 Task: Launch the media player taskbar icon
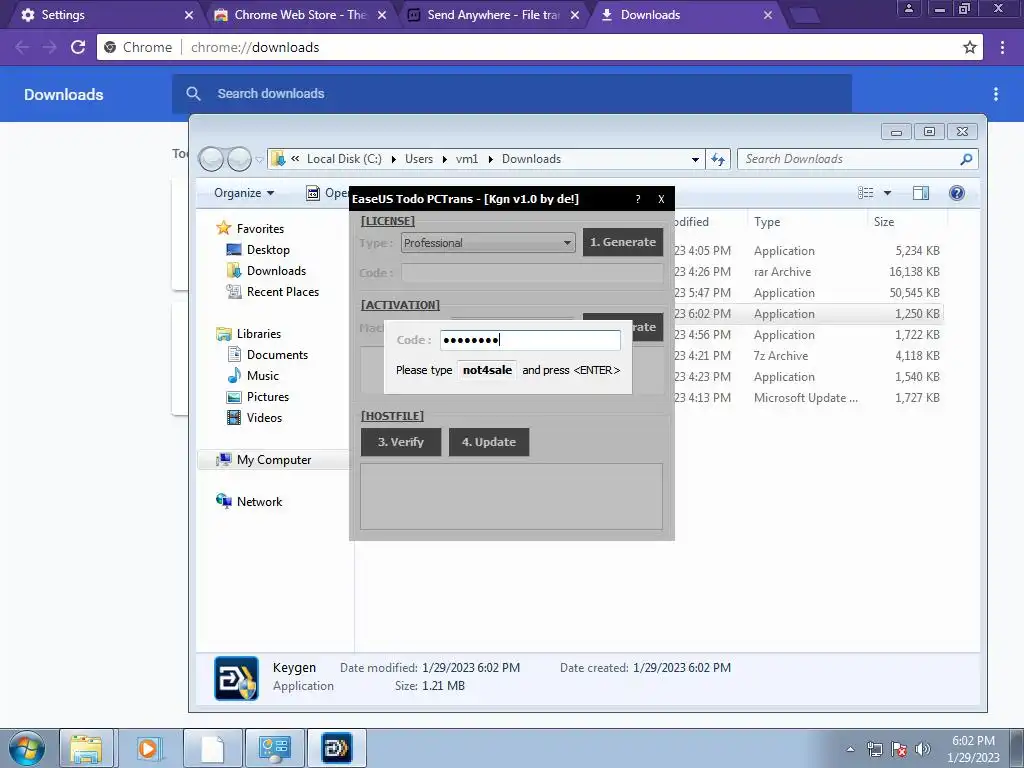point(148,748)
